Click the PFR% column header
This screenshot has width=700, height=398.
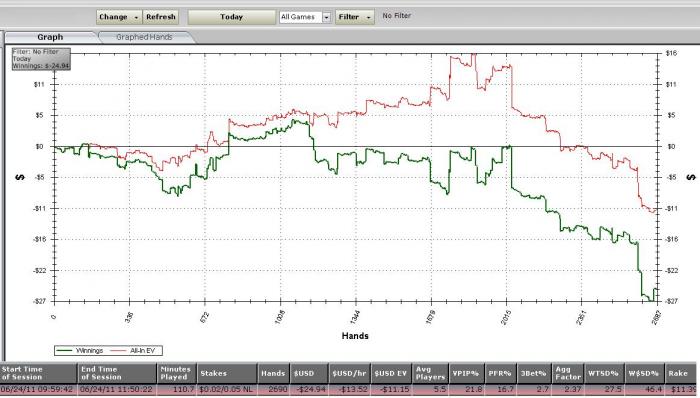500,373
